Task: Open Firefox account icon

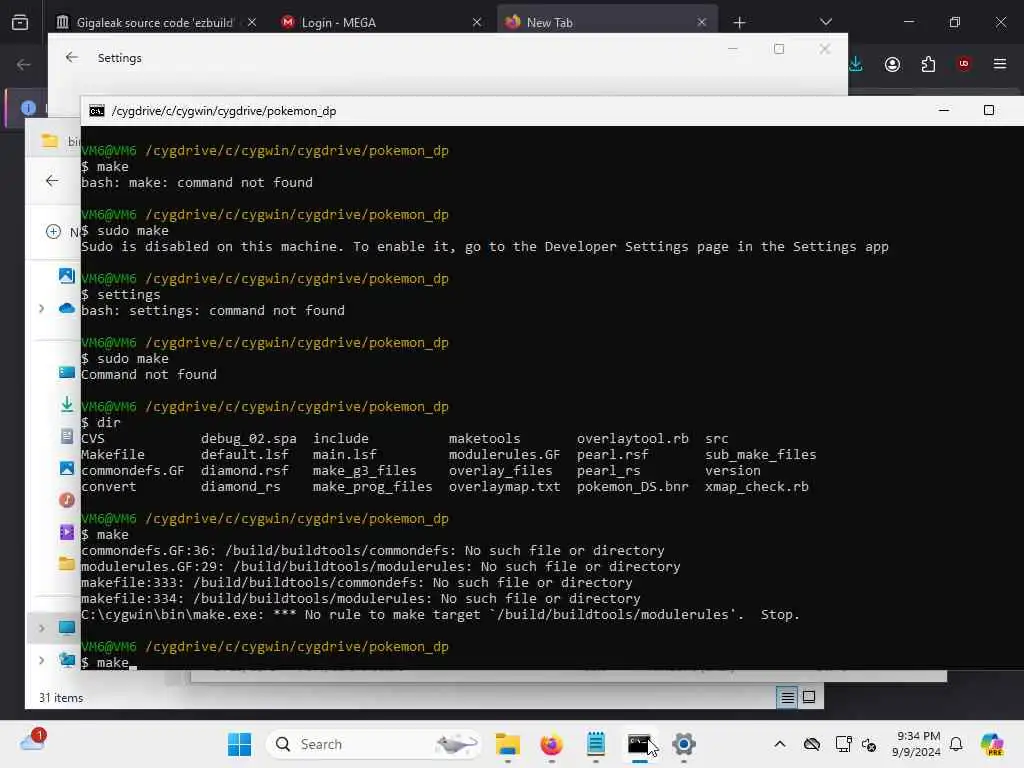Action: 892,64
